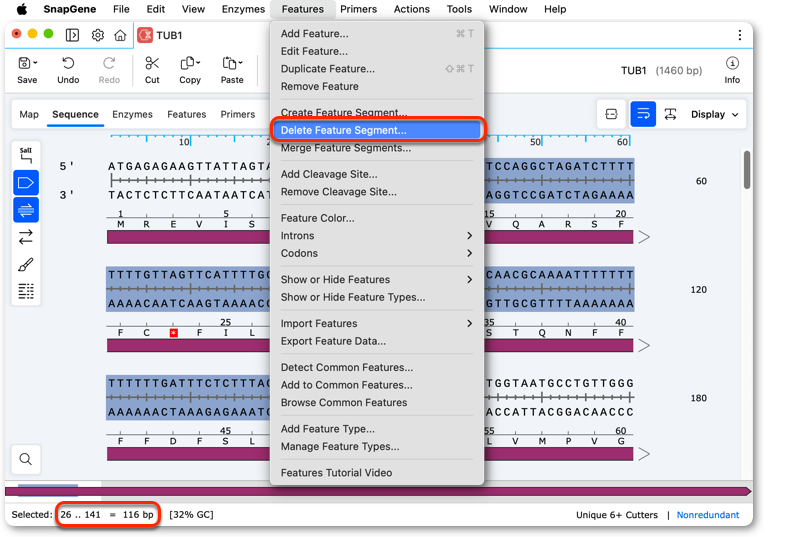Switch to the Features tab
792x537 pixels.
coord(186,115)
